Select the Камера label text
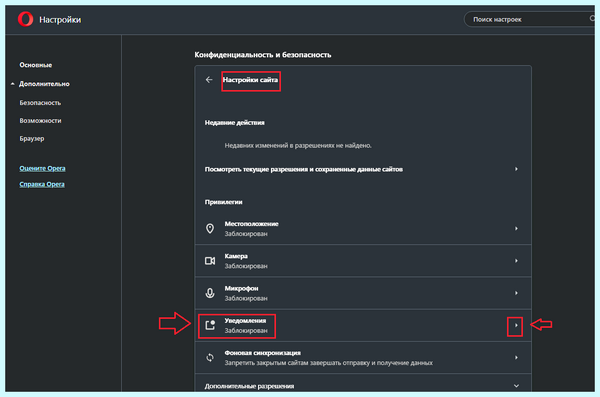Screen dimensions: 600x397 click(x=236, y=256)
